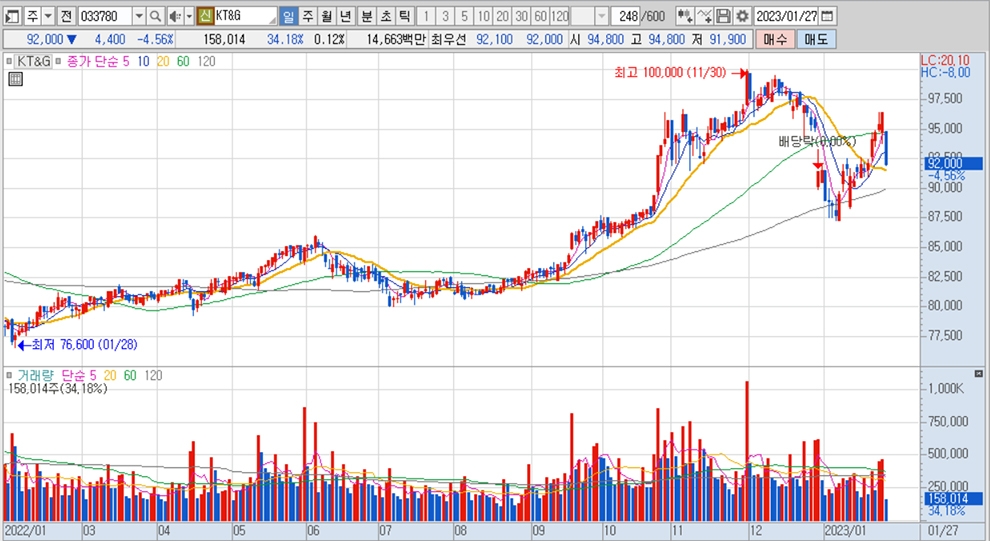The width and height of the screenshot is (990, 541).
Task: Click the speaker sound alert icon
Action: [175, 16]
